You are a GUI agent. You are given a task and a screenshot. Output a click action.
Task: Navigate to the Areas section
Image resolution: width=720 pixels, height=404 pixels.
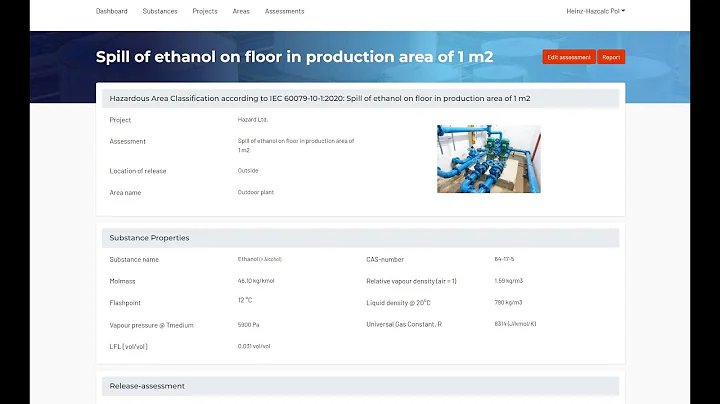pos(241,11)
